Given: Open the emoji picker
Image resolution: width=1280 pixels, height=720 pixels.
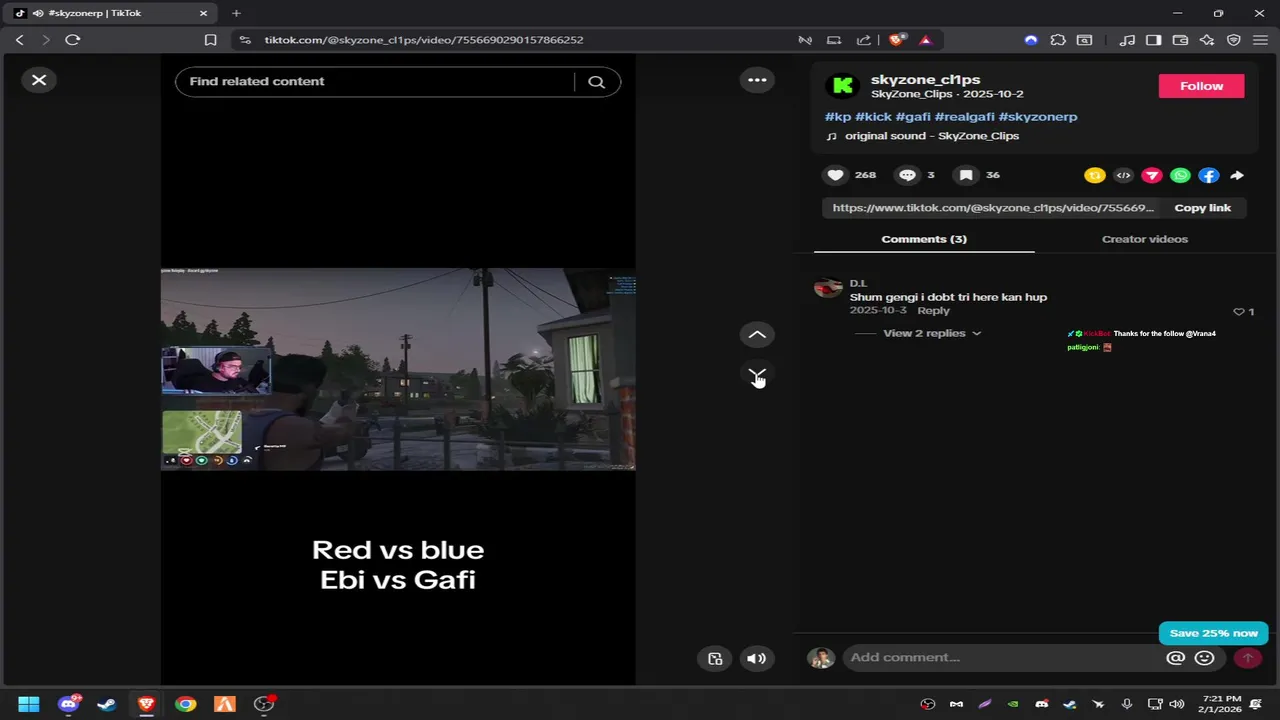Looking at the screenshot, I should pyautogui.click(x=1205, y=658).
